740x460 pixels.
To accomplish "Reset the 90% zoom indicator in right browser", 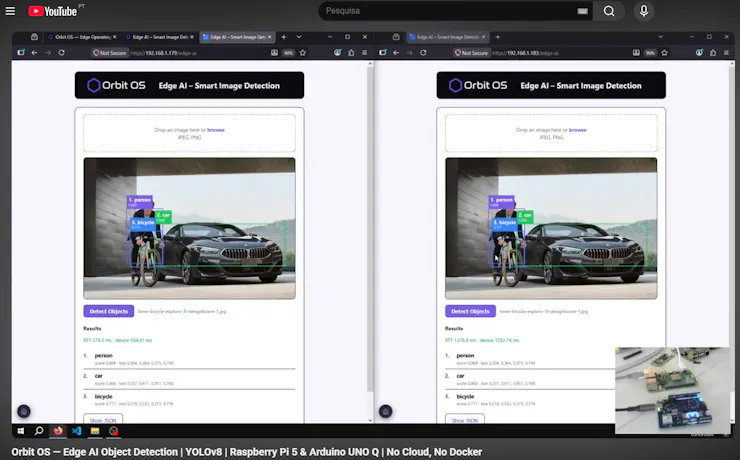I will [650, 53].
